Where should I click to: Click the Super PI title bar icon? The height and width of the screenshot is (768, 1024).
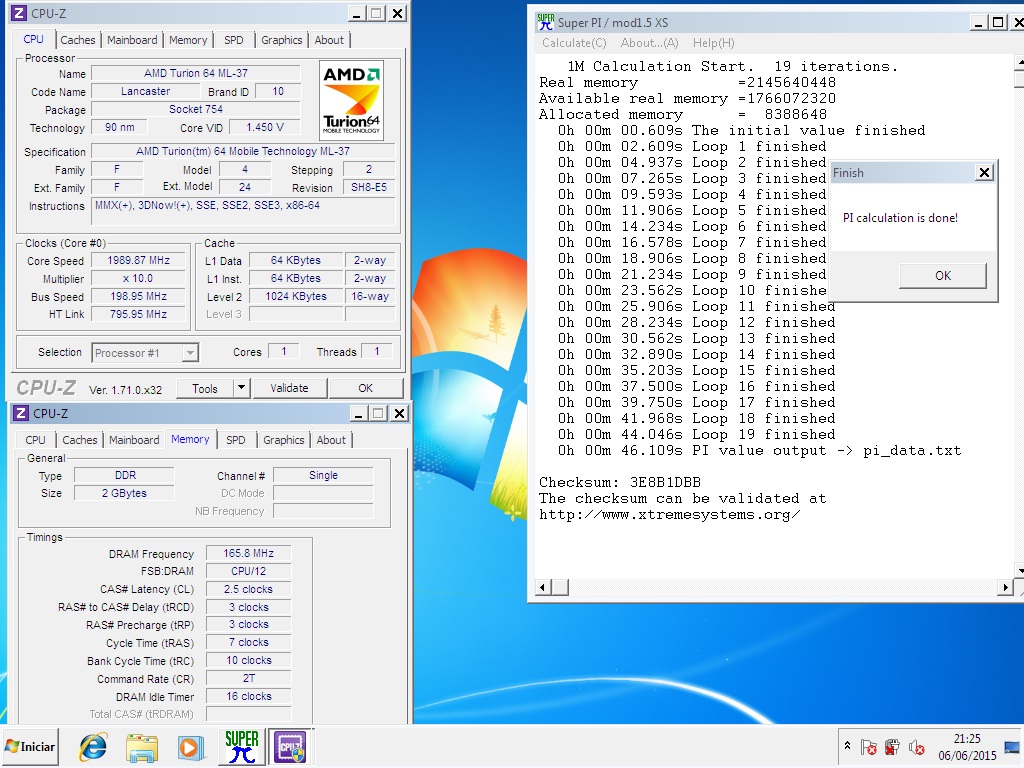(545, 22)
